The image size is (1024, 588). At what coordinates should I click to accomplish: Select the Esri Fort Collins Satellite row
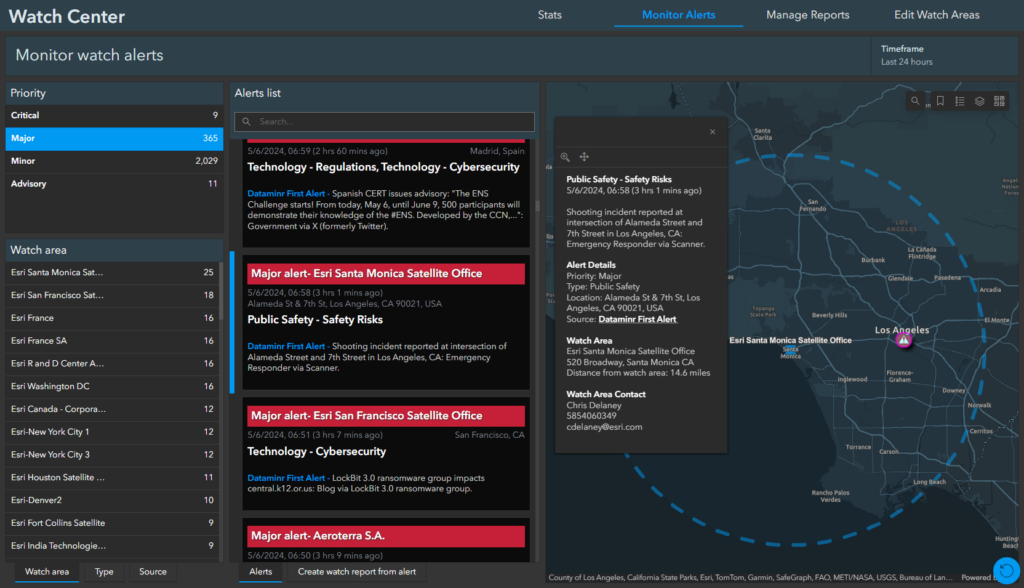click(x=112, y=523)
